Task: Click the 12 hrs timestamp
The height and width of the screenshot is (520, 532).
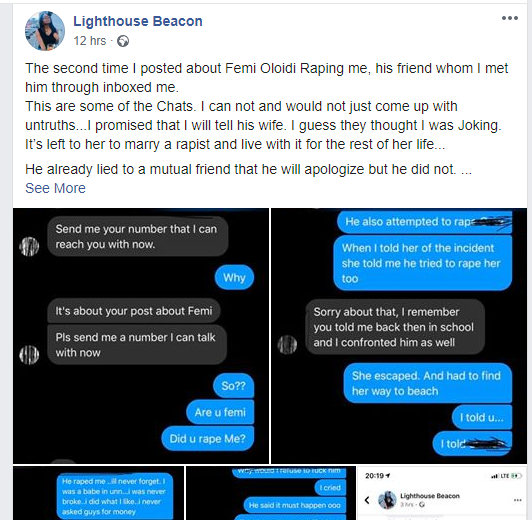Action: pyautogui.click(x=90, y=41)
